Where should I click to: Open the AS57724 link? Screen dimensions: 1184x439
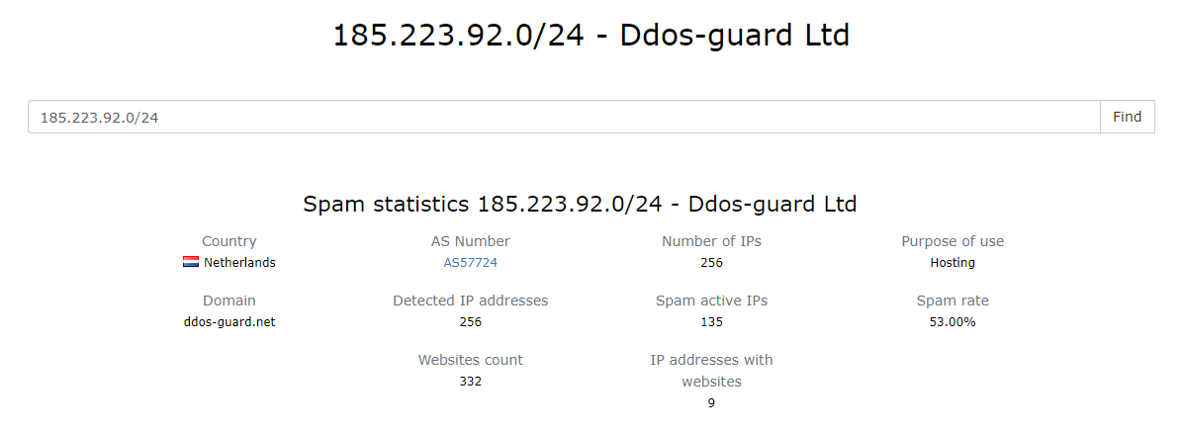coord(470,263)
